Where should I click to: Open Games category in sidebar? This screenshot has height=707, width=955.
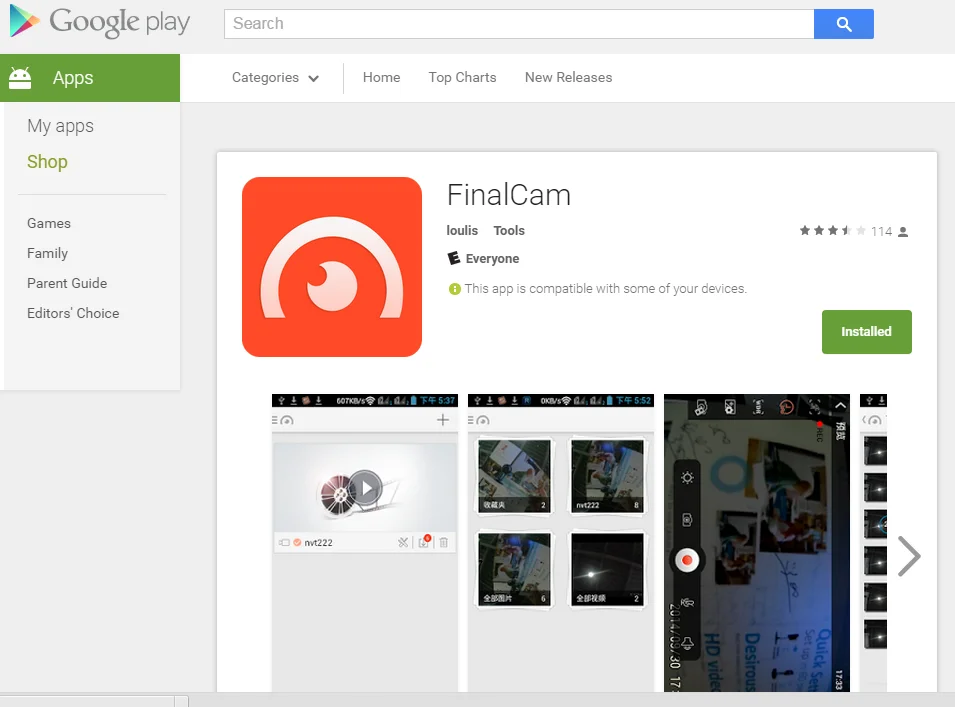pyautogui.click(x=49, y=223)
